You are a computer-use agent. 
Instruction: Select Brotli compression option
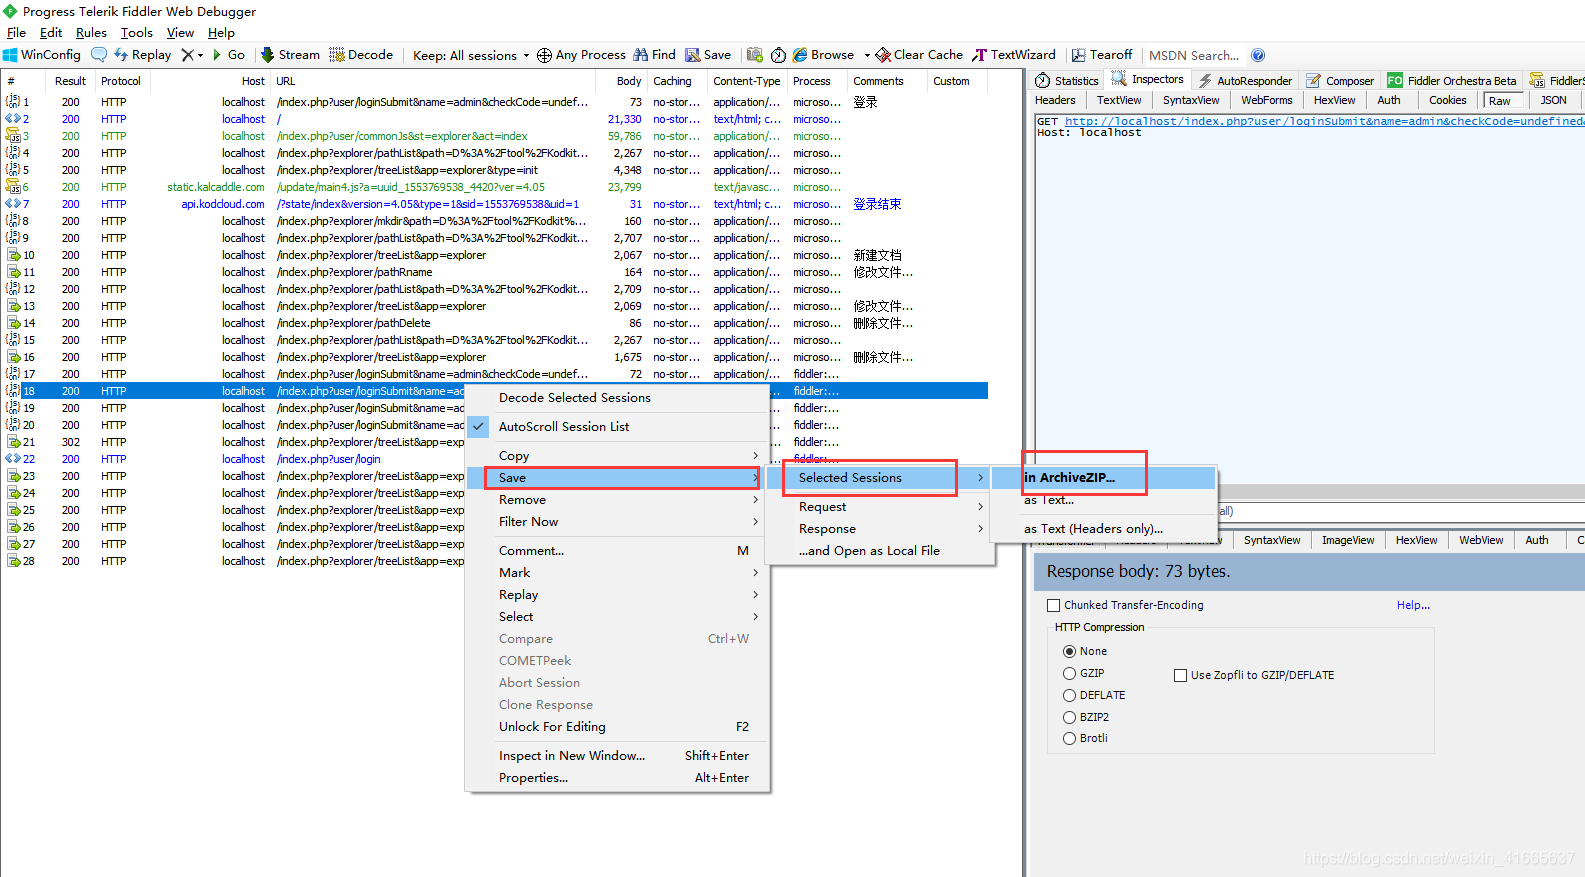click(x=1069, y=738)
